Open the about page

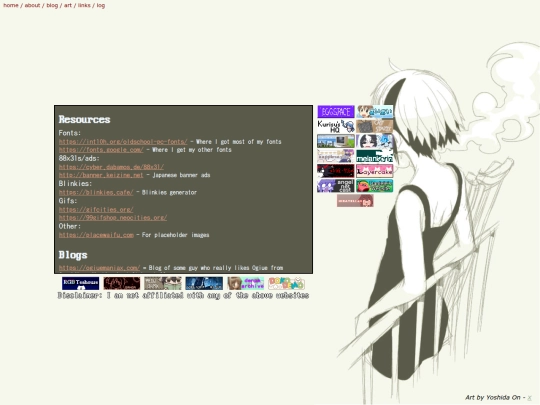point(32,5)
